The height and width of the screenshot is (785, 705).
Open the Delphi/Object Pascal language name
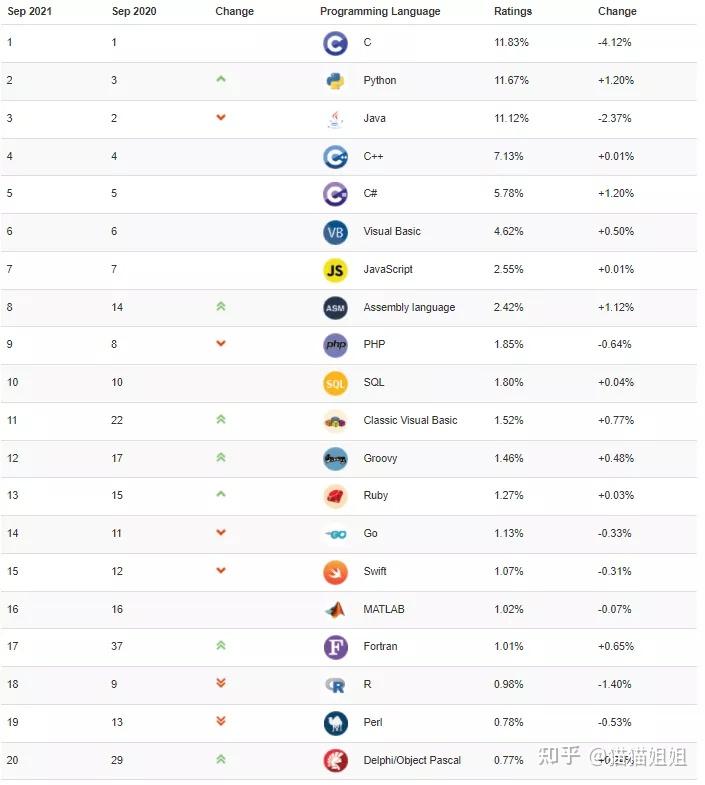412,761
